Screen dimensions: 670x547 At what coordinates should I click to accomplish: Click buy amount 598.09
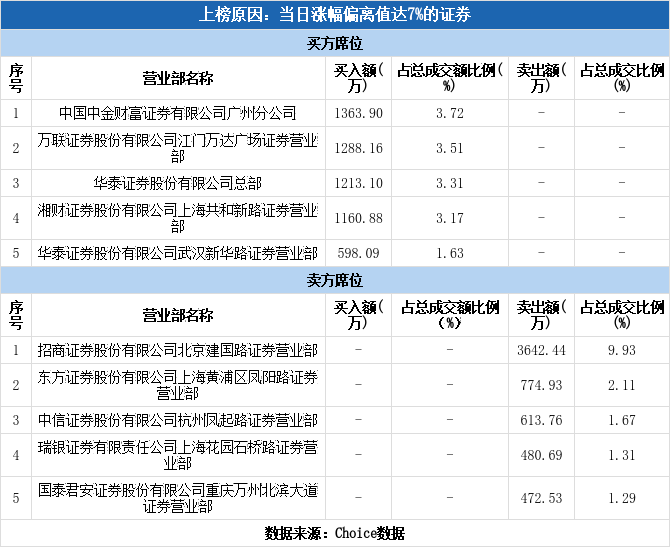[x=359, y=253]
